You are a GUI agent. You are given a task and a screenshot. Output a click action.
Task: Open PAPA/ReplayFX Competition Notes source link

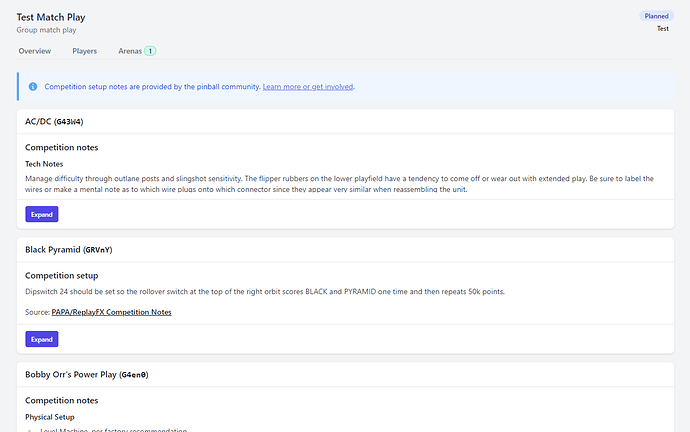111,312
